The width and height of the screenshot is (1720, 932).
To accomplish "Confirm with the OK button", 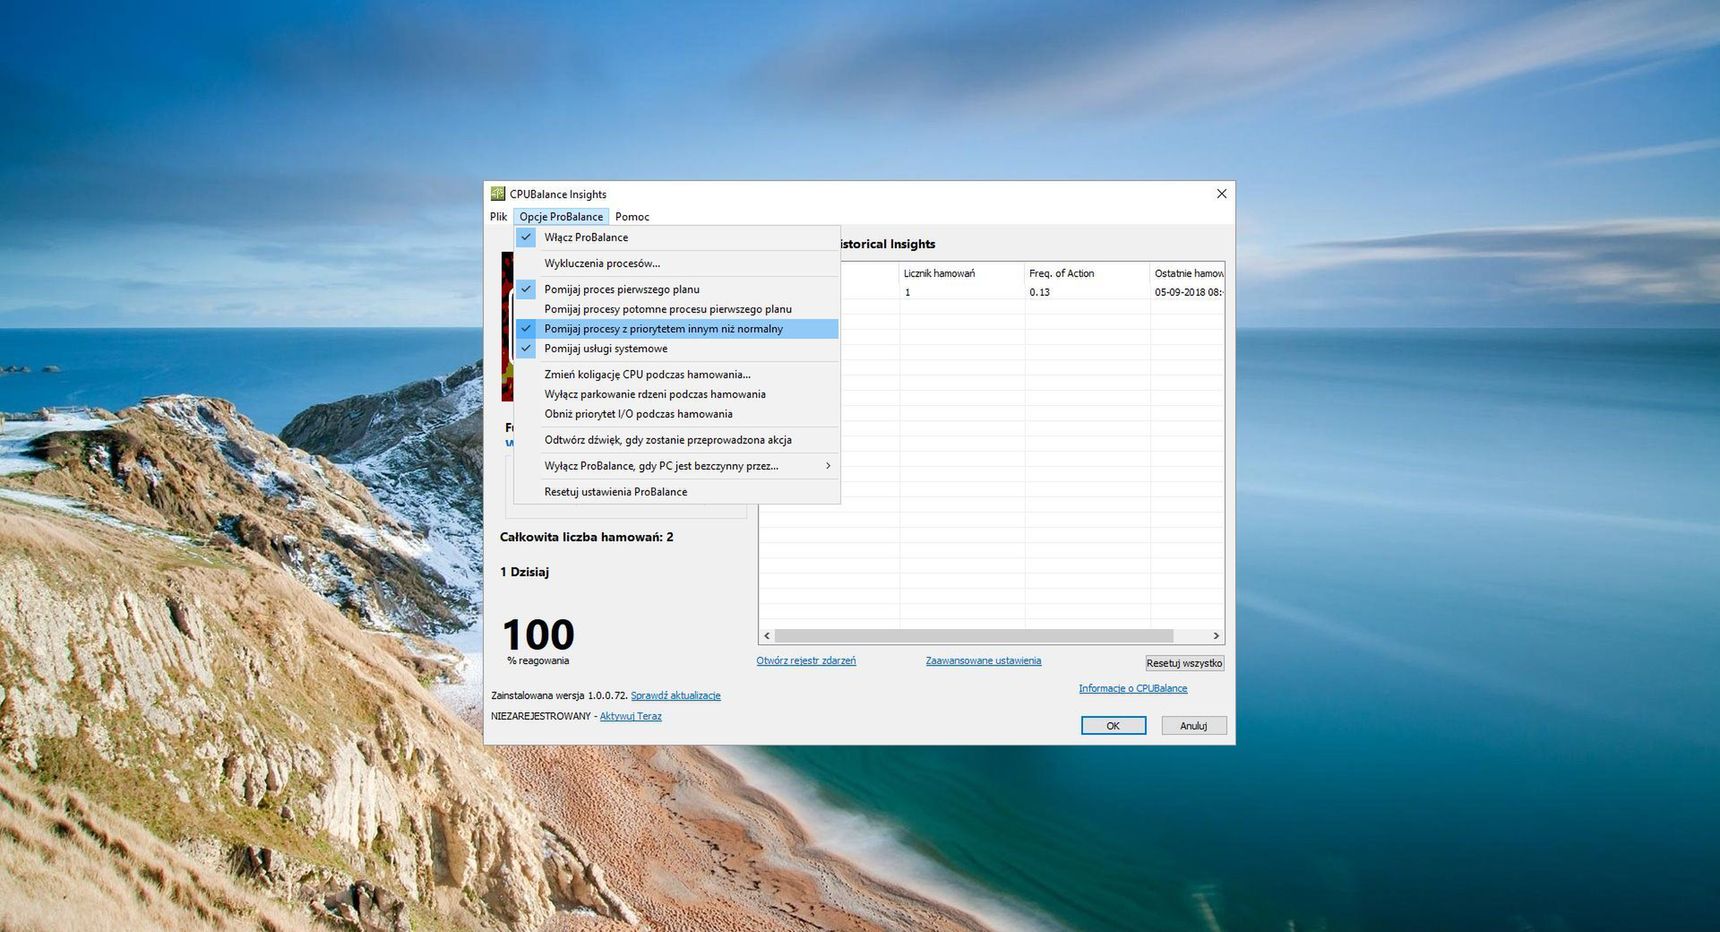I will [x=1113, y=726].
